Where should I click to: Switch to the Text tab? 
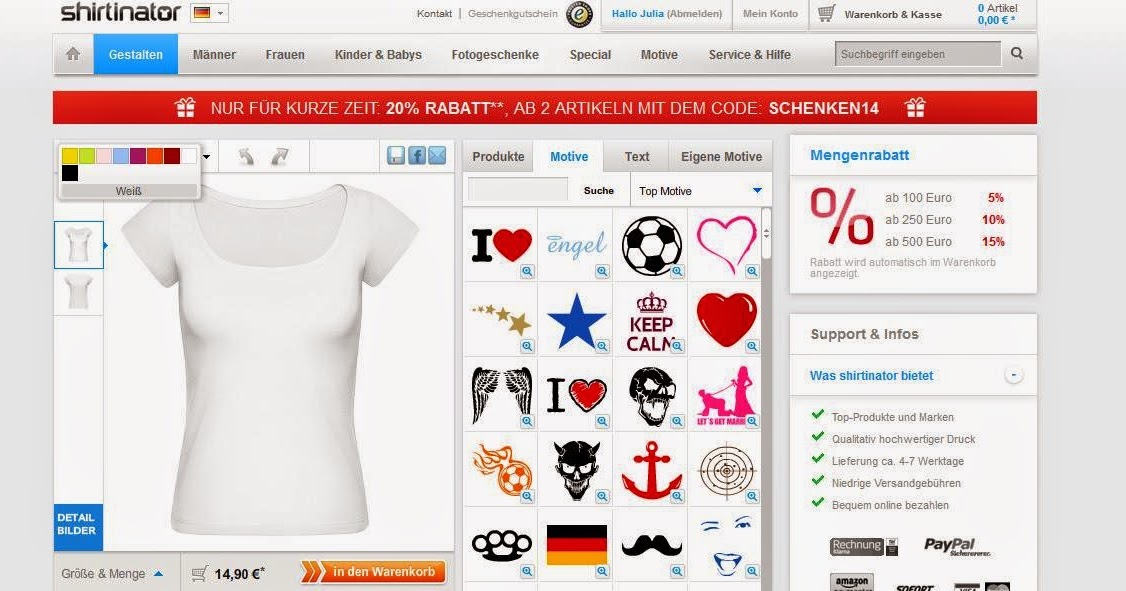[x=637, y=157]
